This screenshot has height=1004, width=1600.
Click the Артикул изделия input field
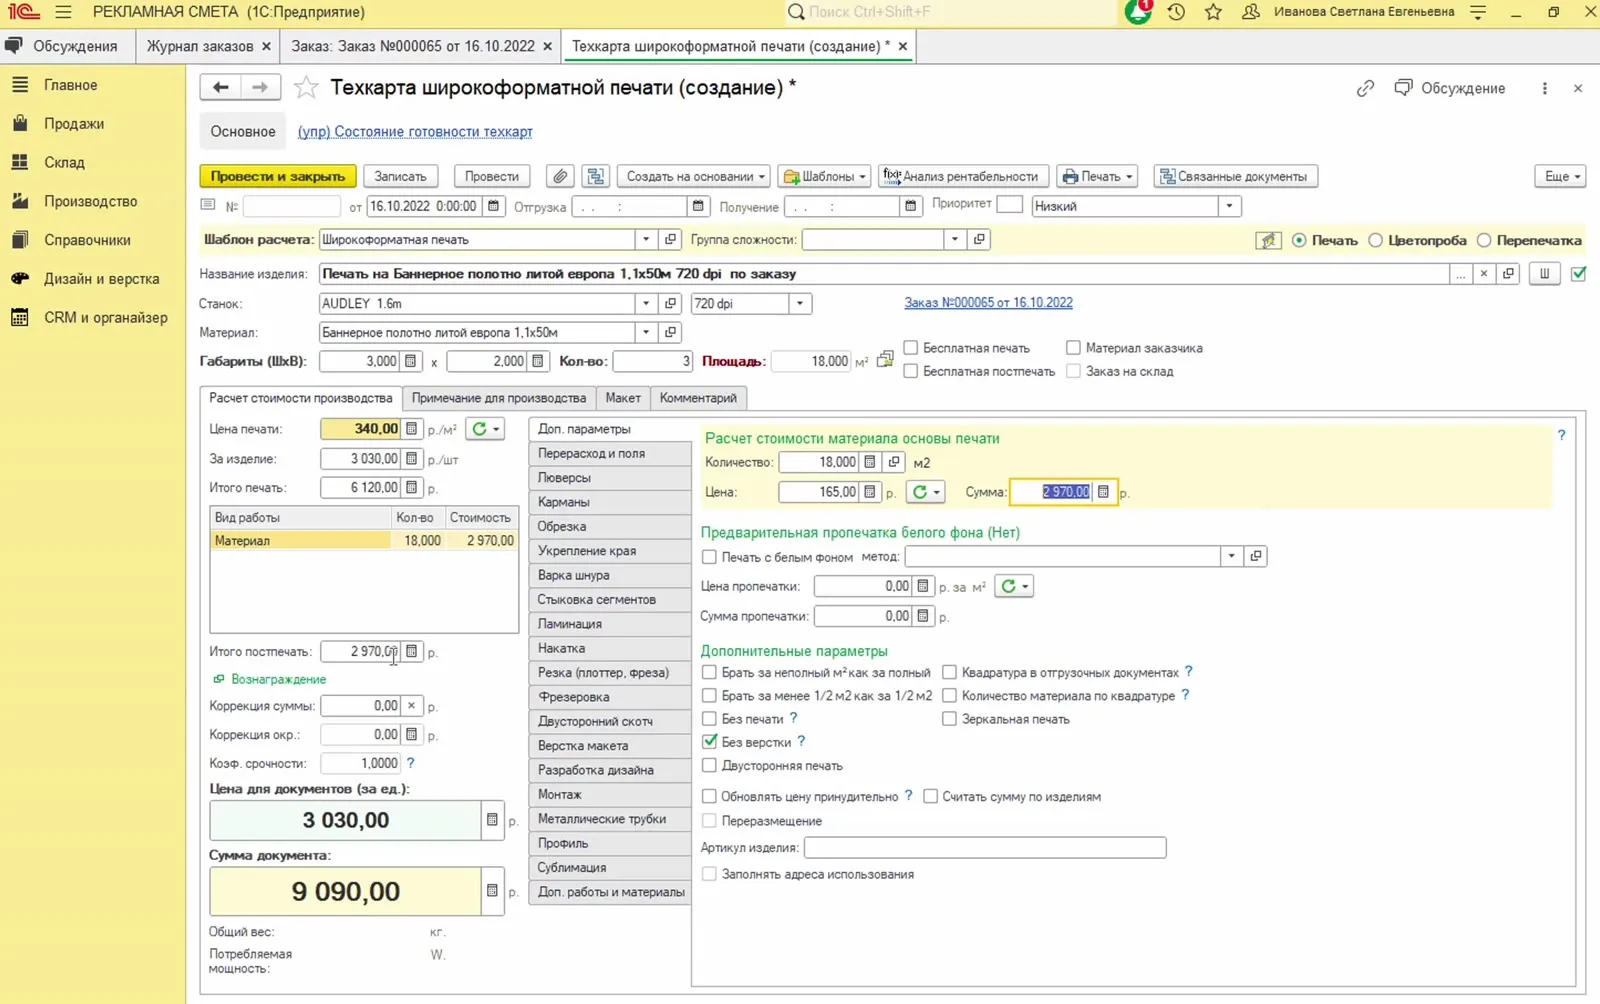pos(985,848)
